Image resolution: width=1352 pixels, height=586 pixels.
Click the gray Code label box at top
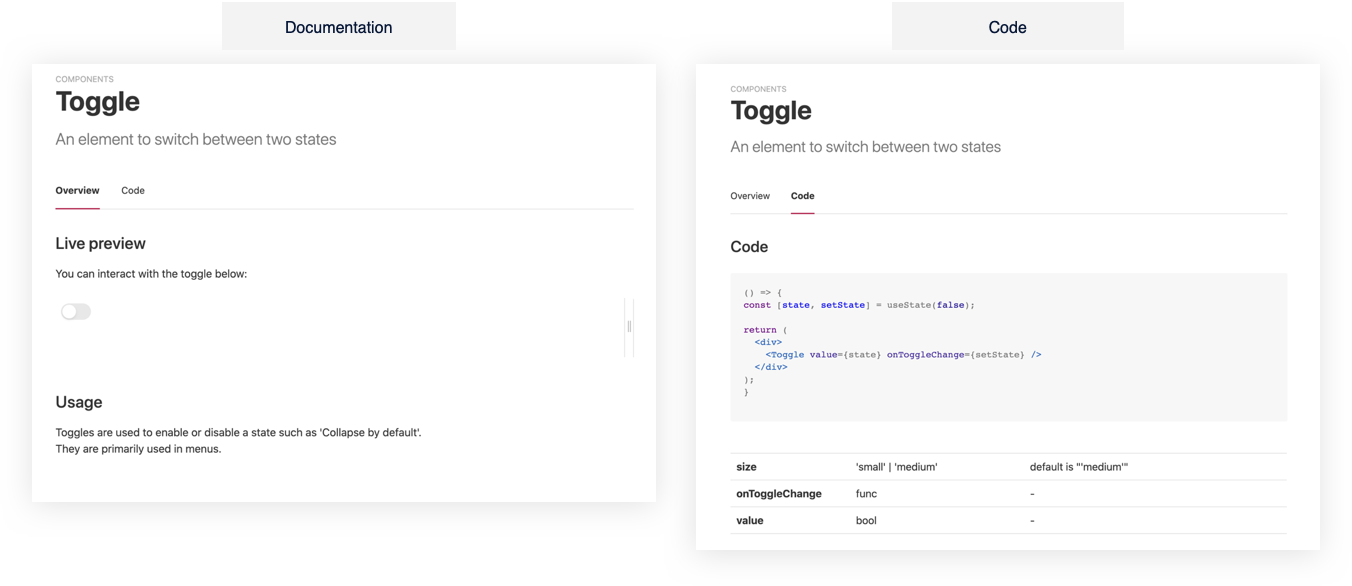click(x=1007, y=27)
